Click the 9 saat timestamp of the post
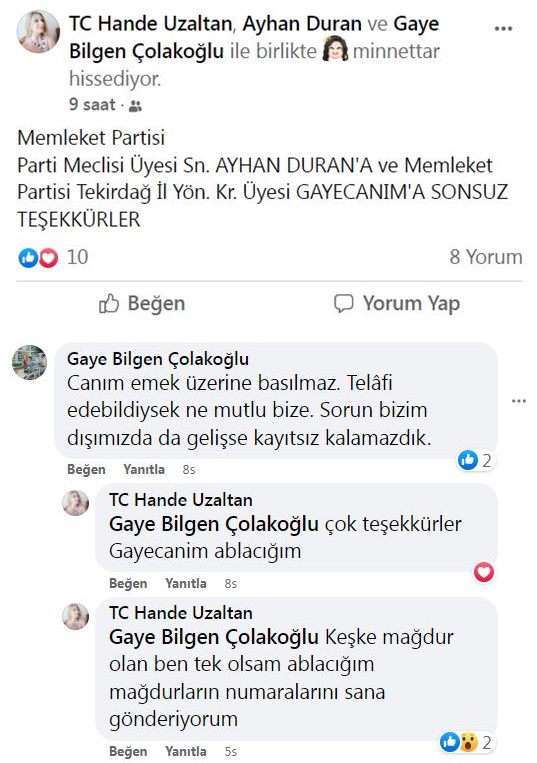The image size is (537, 763). [x=92, y=105]
